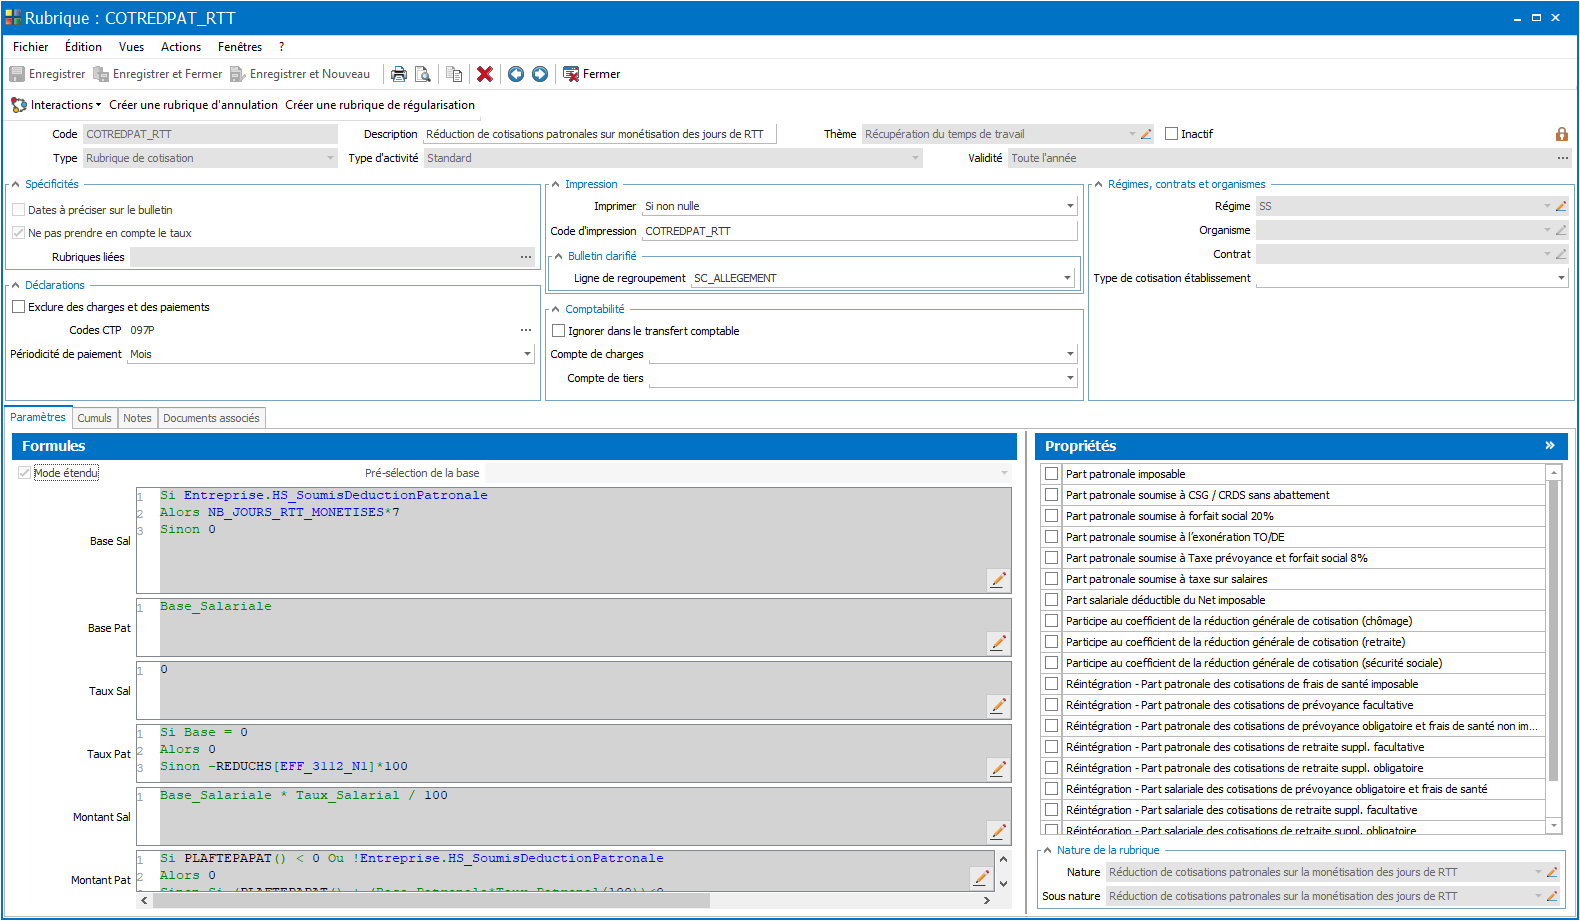Toggle Exclure des charges et des paiements

point(18,307)
